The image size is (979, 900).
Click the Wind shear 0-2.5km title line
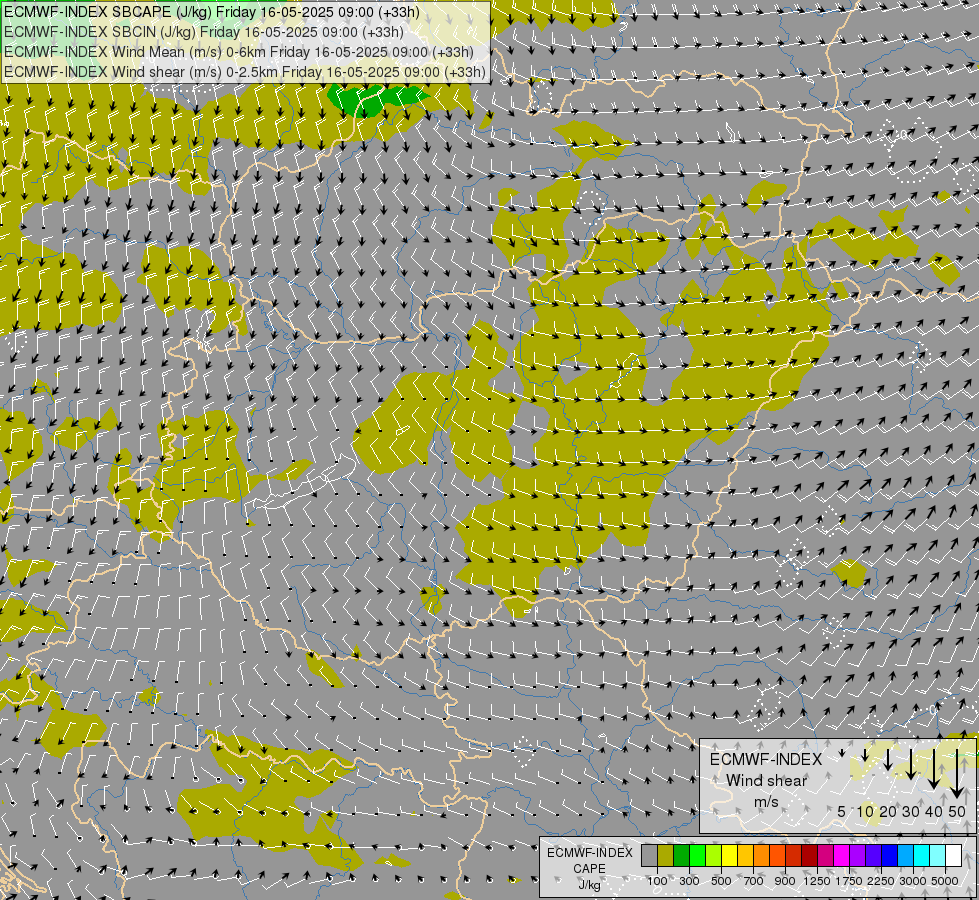245,72
